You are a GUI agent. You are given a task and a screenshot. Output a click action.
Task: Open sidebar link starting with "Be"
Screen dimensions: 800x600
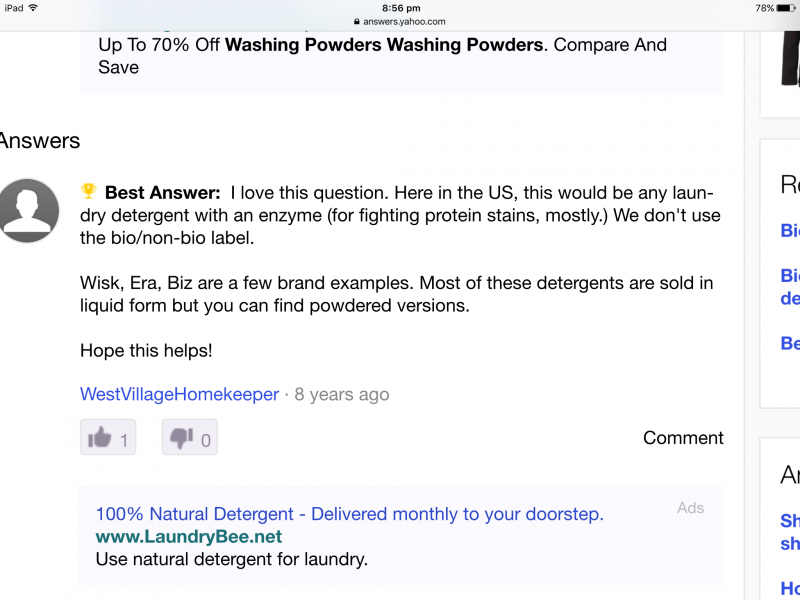[x=790, y=343]
